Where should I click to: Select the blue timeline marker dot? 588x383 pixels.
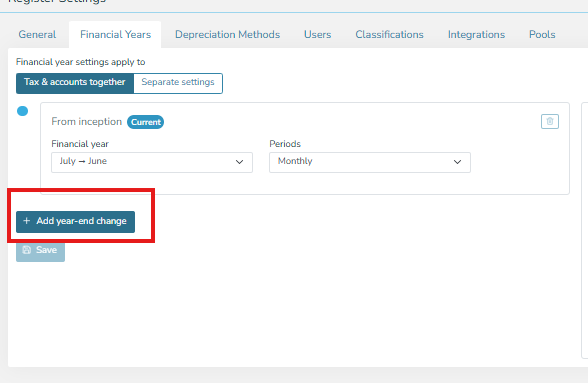[22, 111]
